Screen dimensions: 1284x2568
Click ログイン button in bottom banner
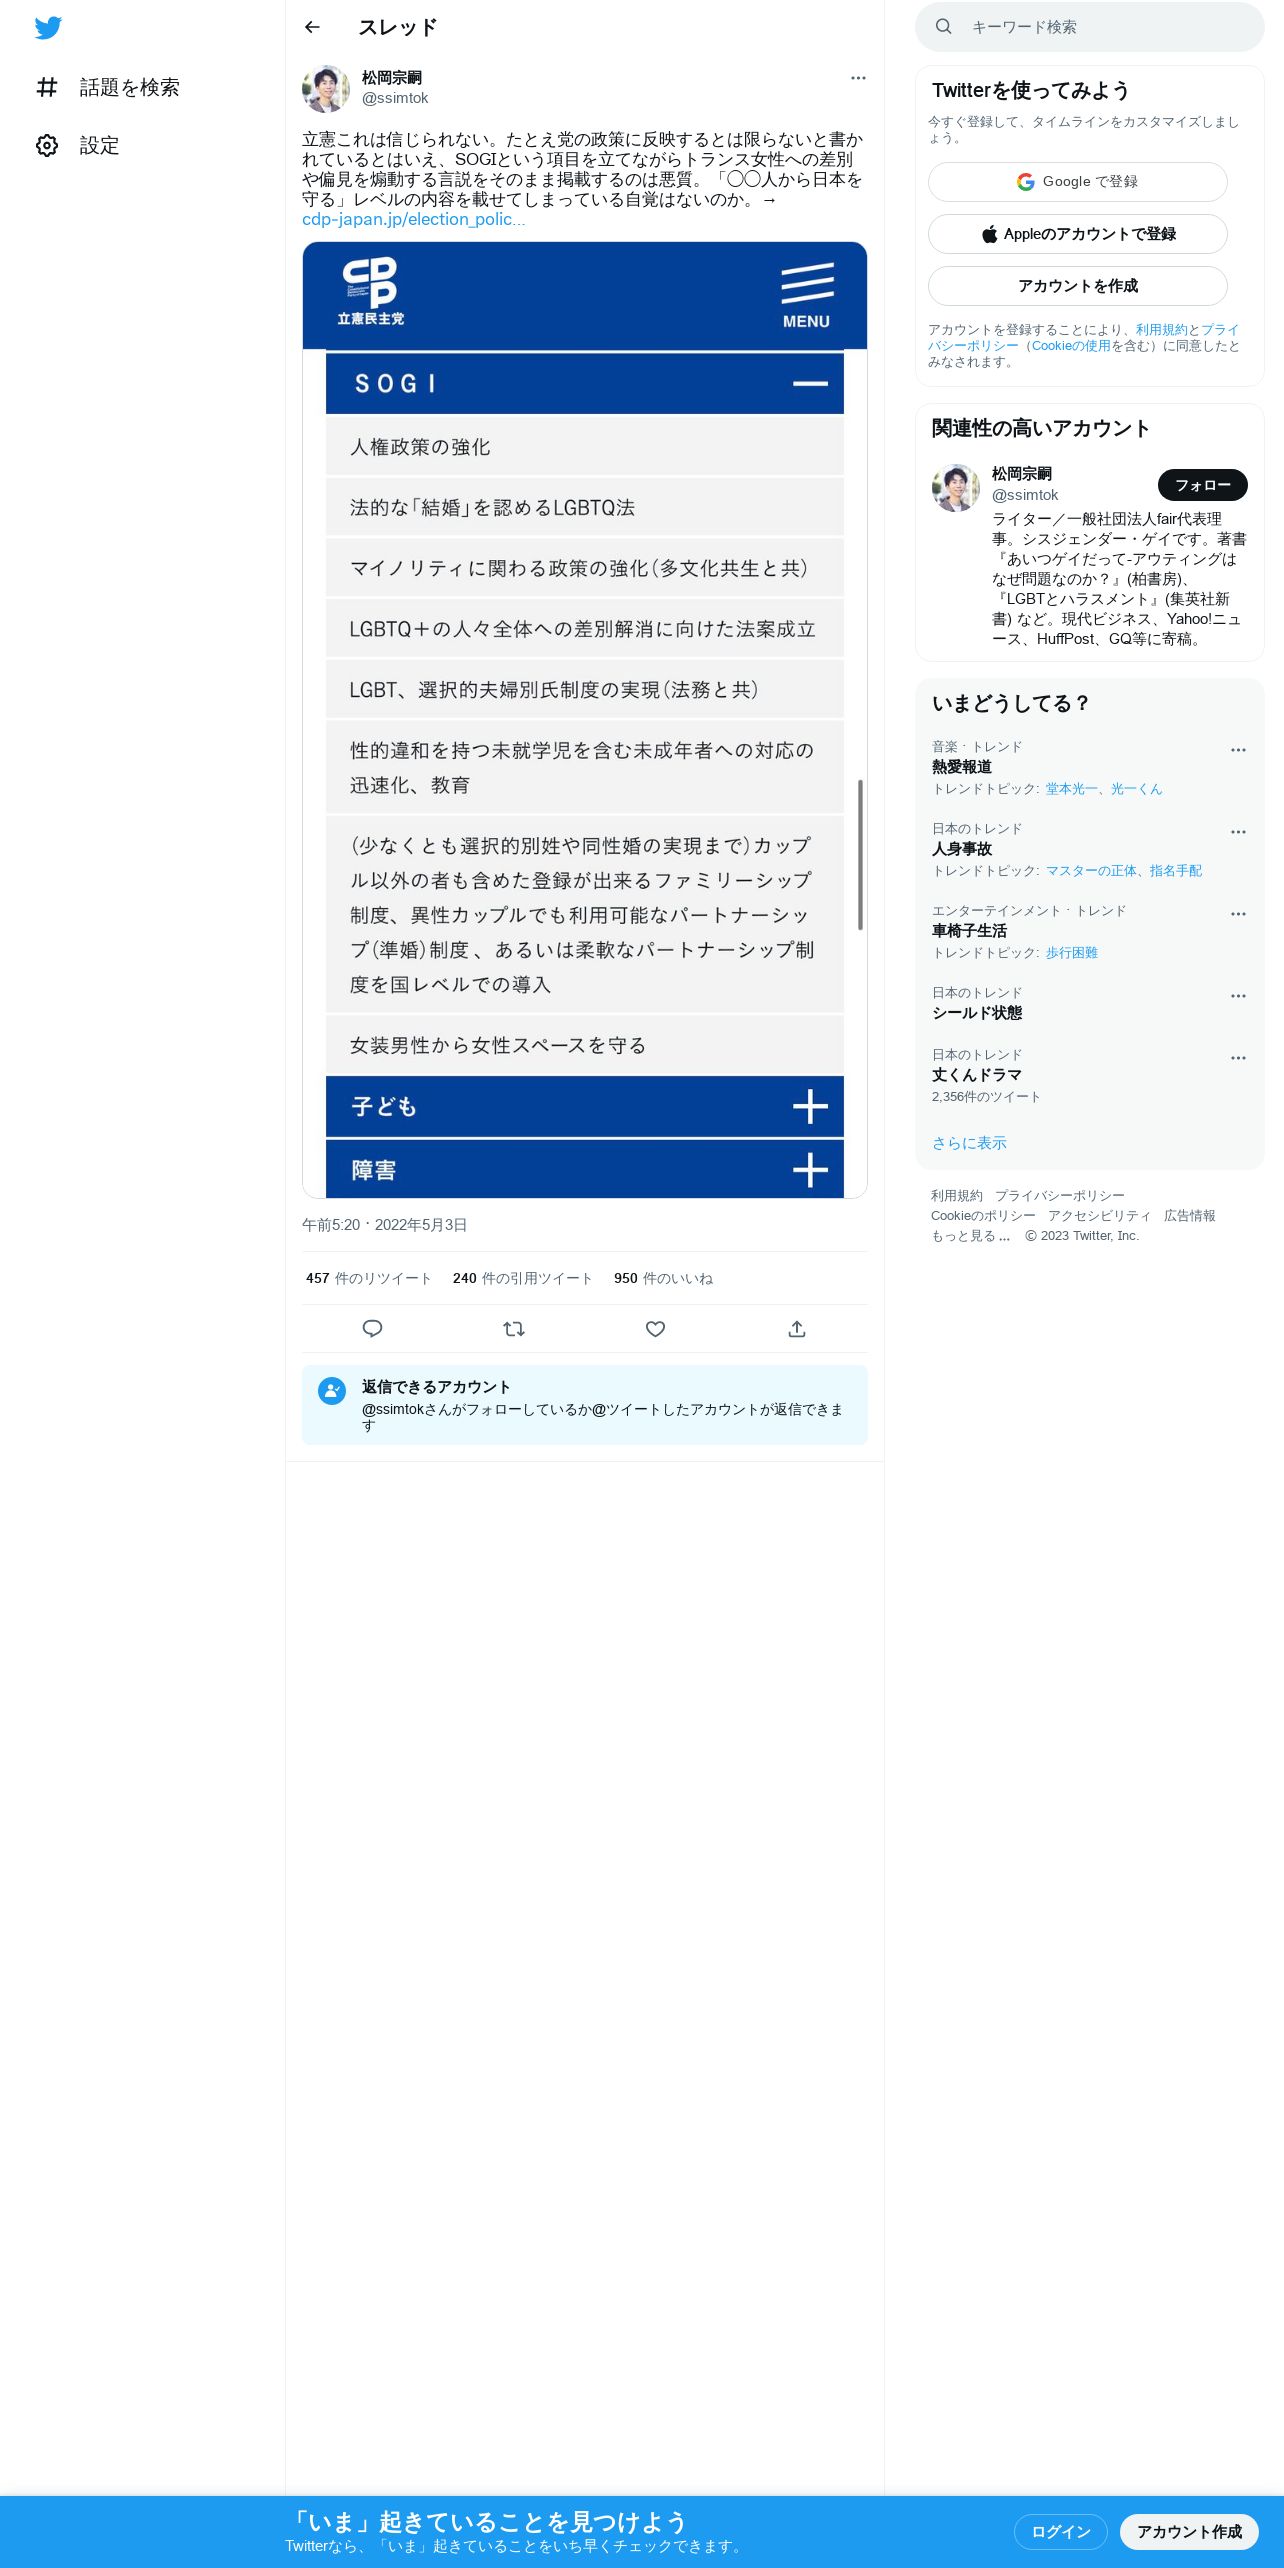click(x=1061, y=2532)
